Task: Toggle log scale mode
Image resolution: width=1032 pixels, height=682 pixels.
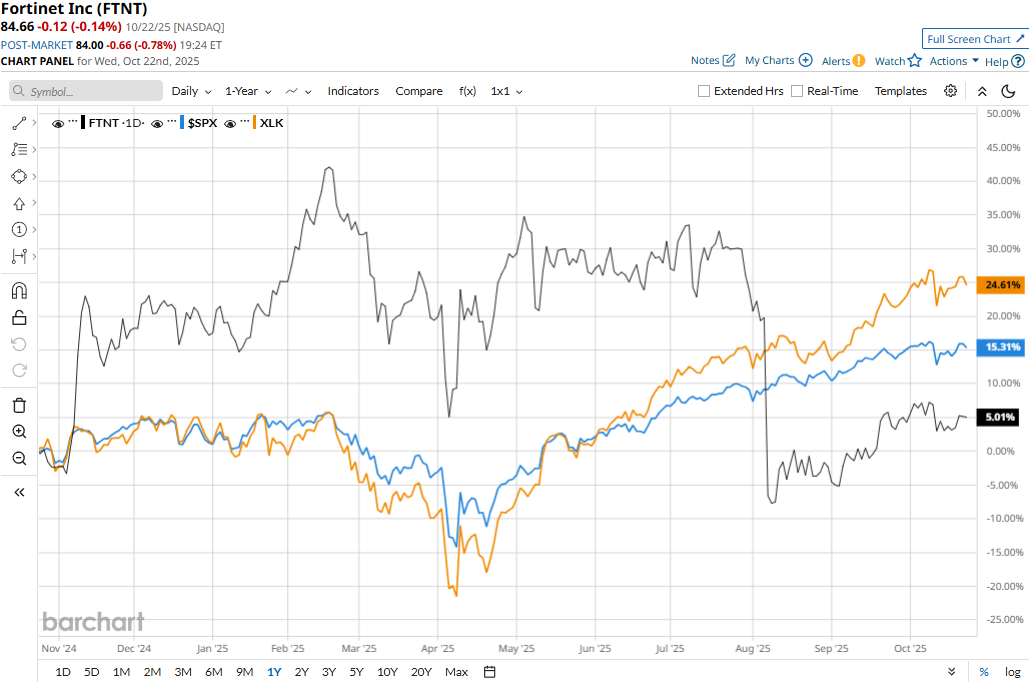Action: coord(1013,671)
